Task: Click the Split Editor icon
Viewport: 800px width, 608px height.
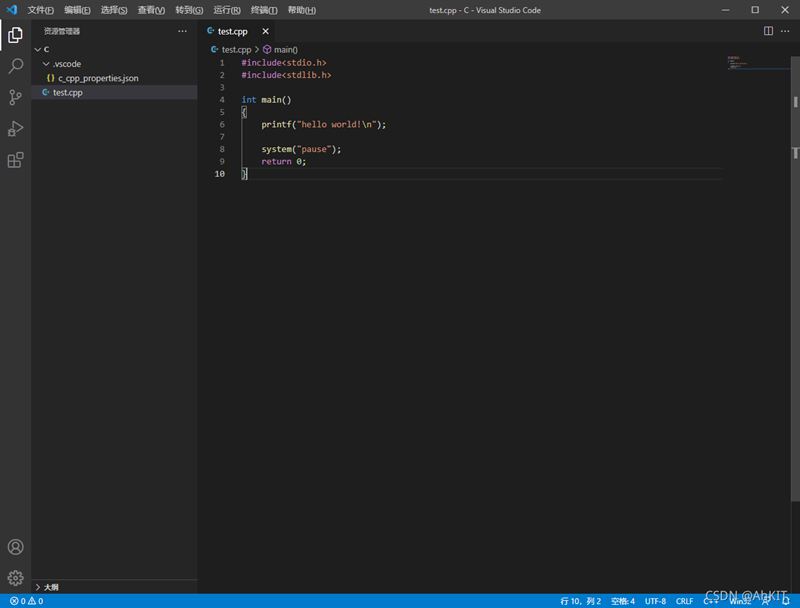Action: click(x=768, y=31)
